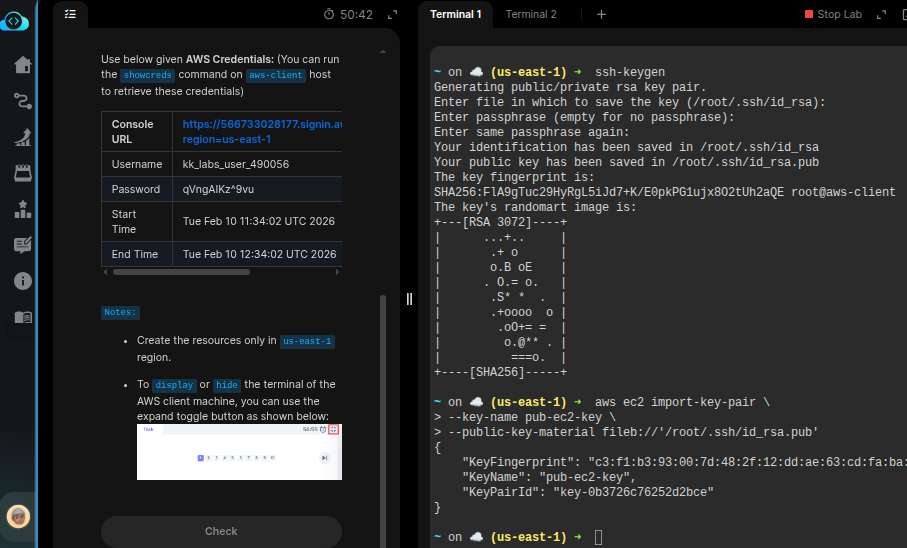
Task: Open the task list tab icon
Action: click(x=70, y=14)
